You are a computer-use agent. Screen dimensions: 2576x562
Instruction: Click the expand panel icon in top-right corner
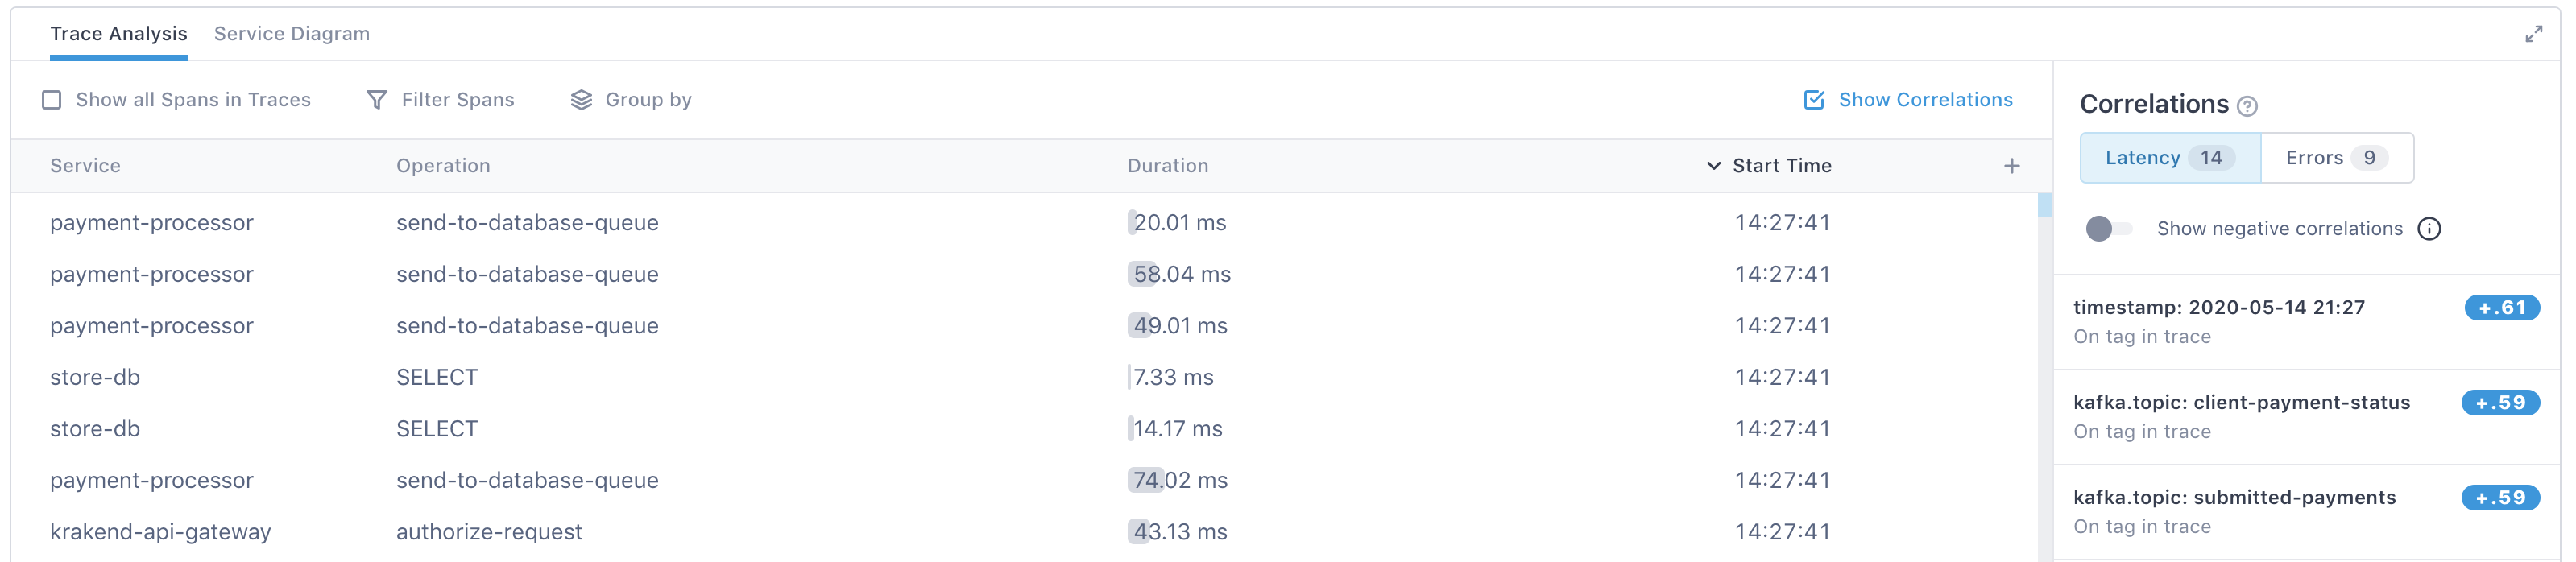(2533, 34)
